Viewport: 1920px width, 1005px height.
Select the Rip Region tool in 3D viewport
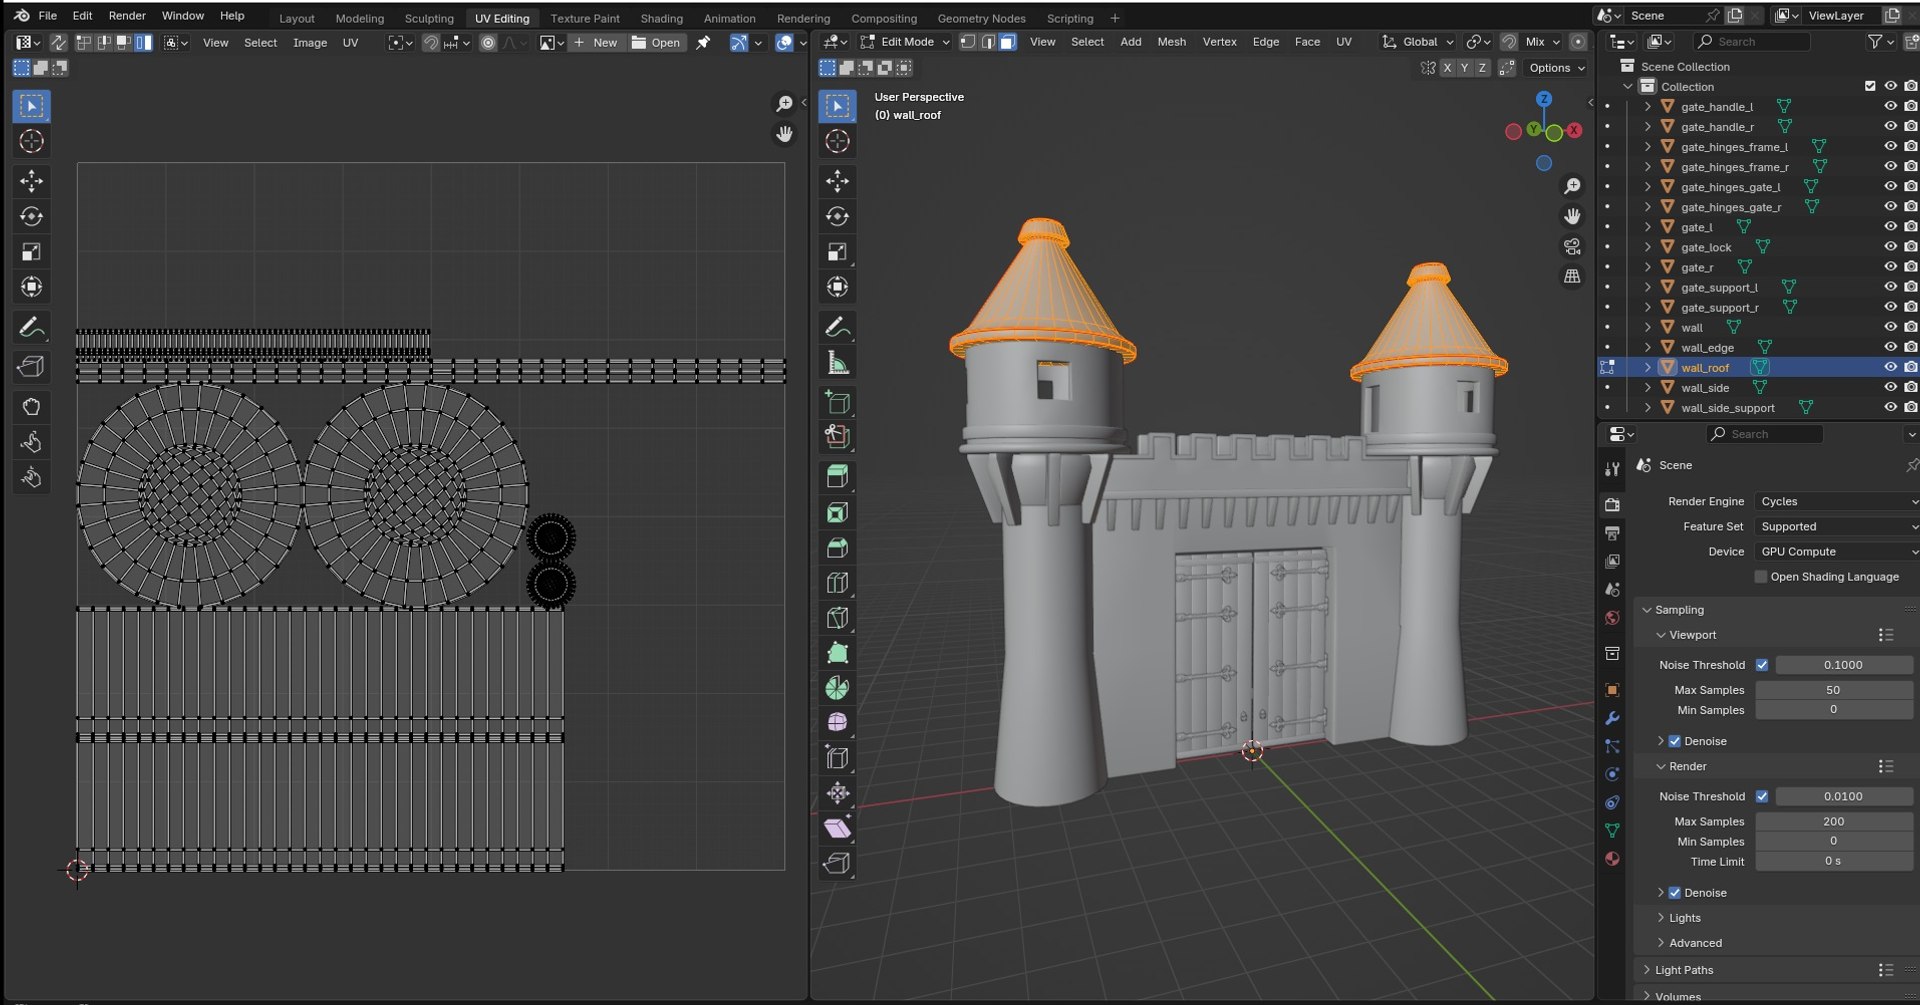(837, 863)
